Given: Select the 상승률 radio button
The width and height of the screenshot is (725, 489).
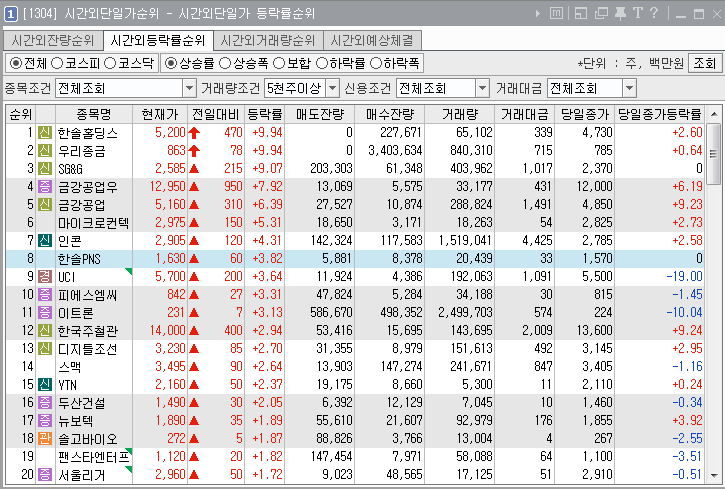Looking at the screenshot, I should 171,63.
